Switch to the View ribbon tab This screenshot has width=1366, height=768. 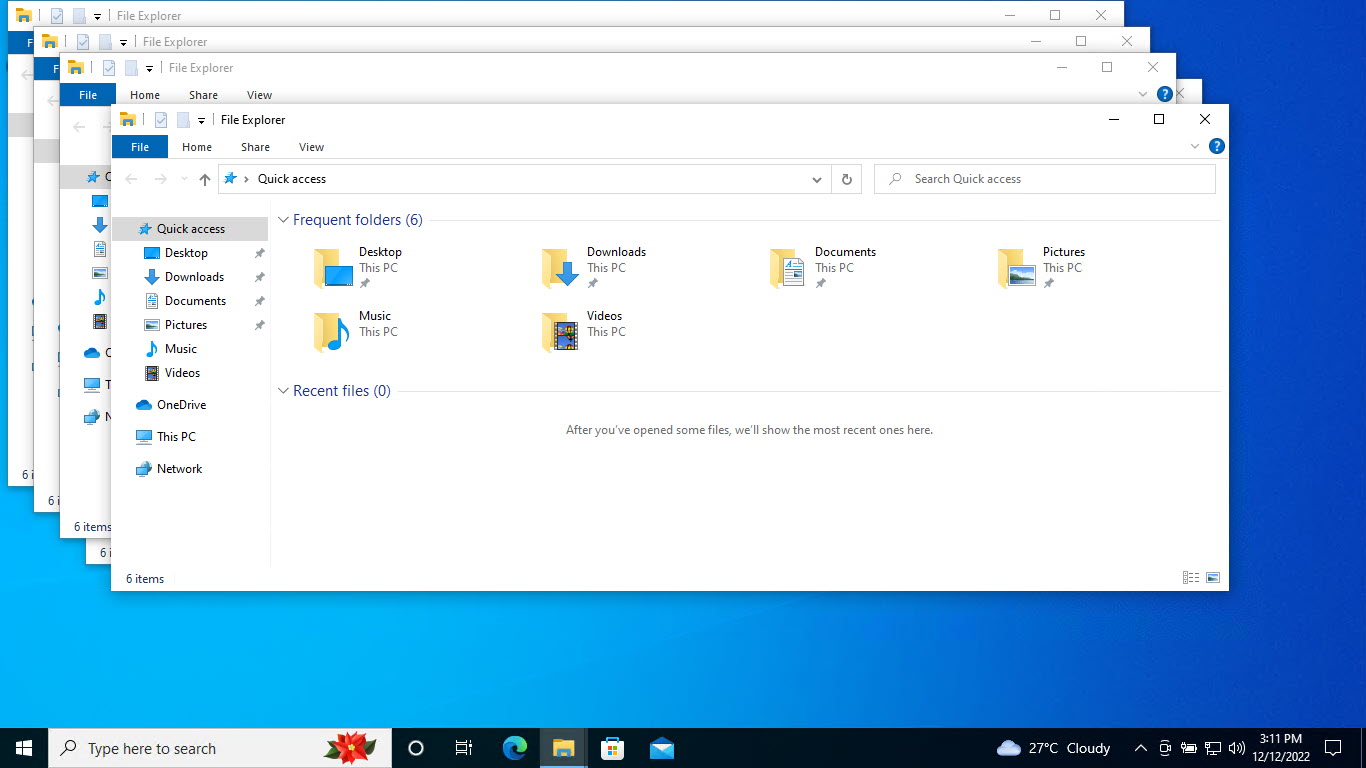point(310,146)
